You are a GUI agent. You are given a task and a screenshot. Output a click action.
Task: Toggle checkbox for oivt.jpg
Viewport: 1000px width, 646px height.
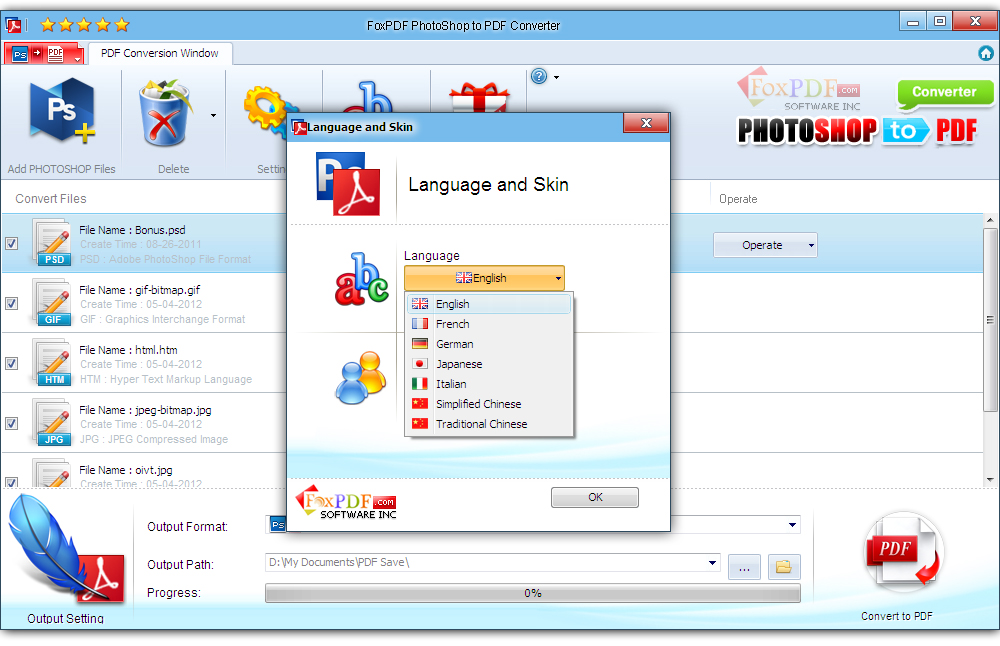point(11,482)
